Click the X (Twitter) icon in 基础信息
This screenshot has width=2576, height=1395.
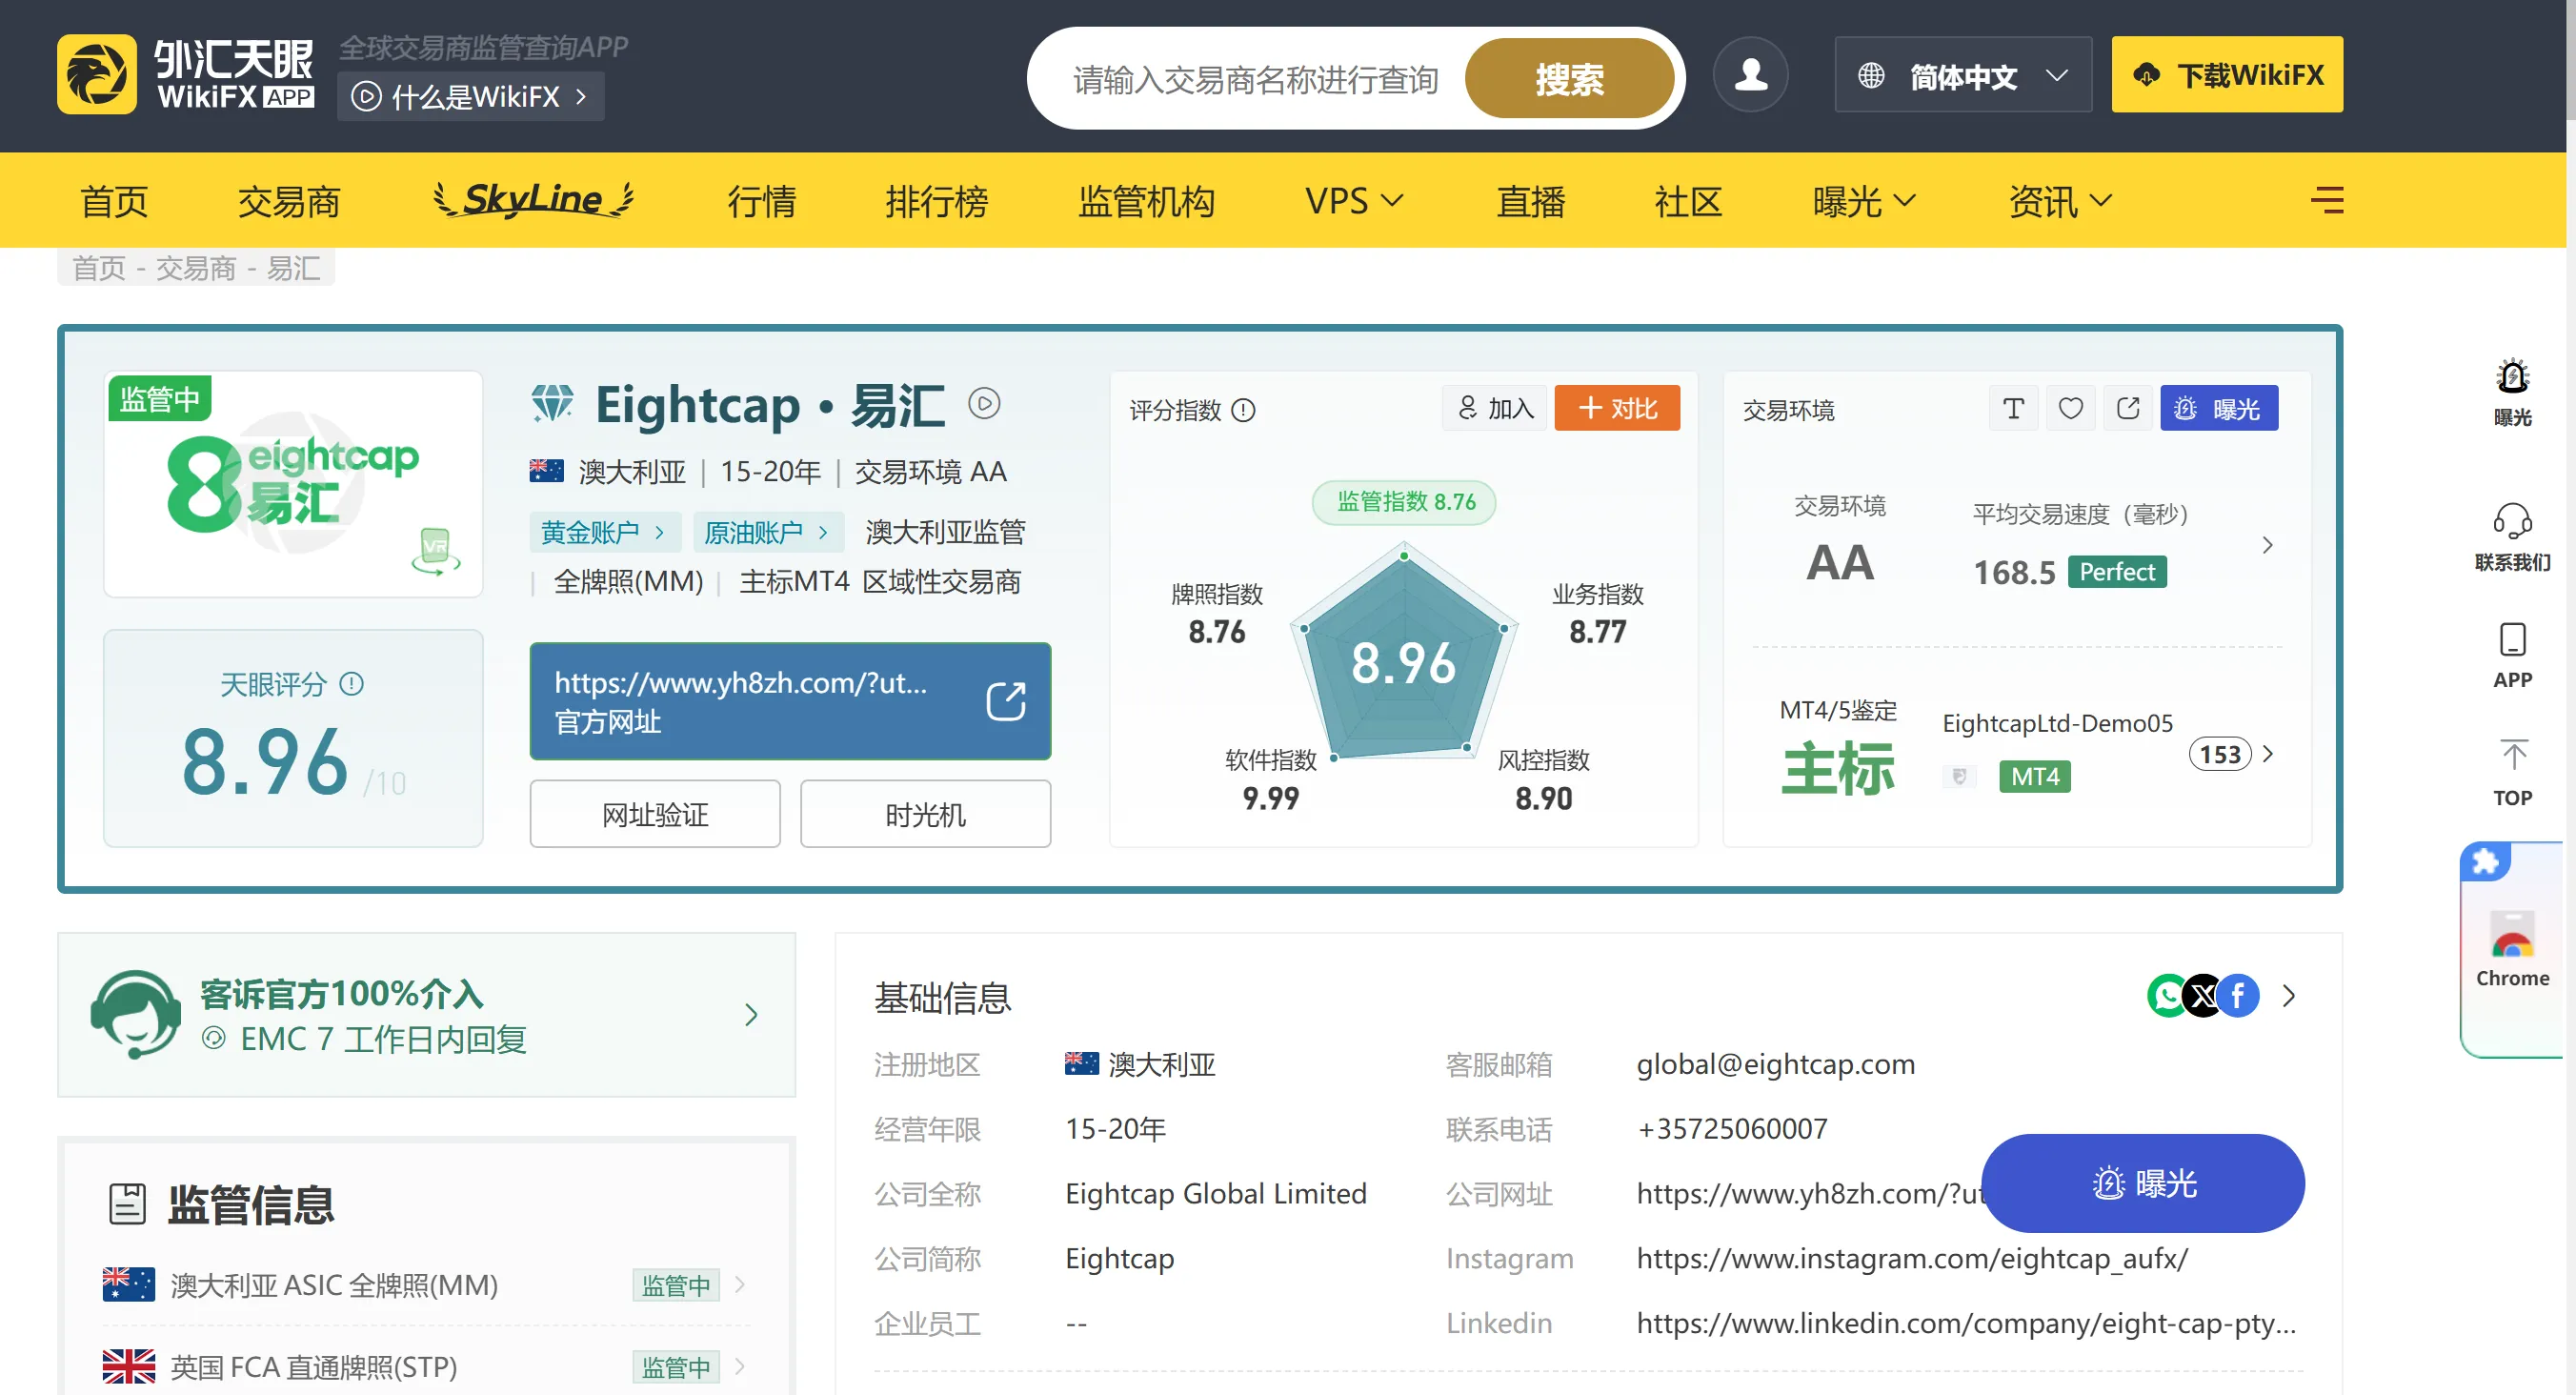pyautogui.click(x=2202, y=996)
